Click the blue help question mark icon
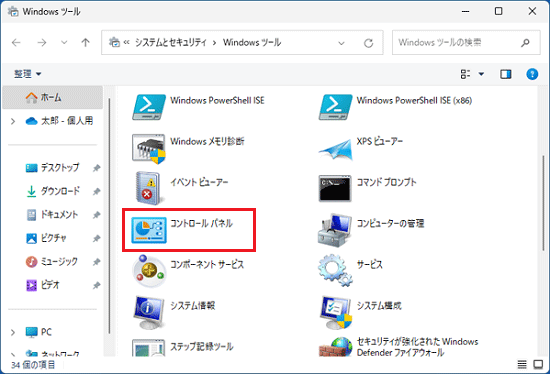 point(532,74)
